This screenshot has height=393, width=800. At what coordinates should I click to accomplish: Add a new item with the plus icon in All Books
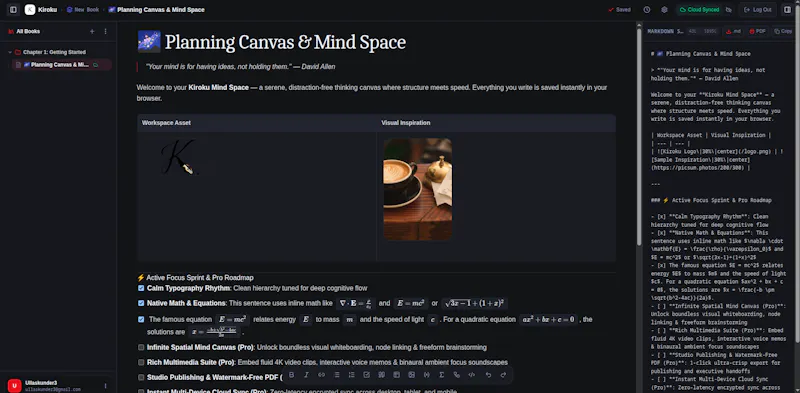click(x=92, y=32)
